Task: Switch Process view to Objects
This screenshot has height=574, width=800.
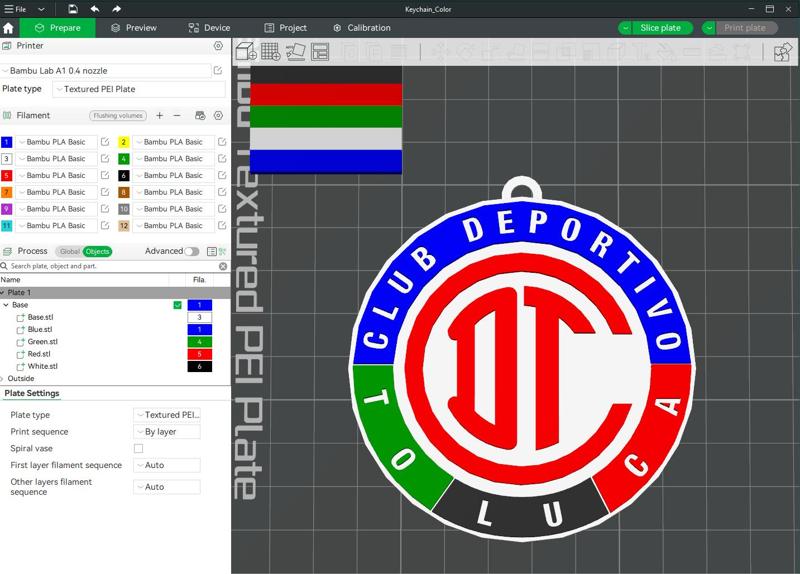Action: click(x=97, y=252)
